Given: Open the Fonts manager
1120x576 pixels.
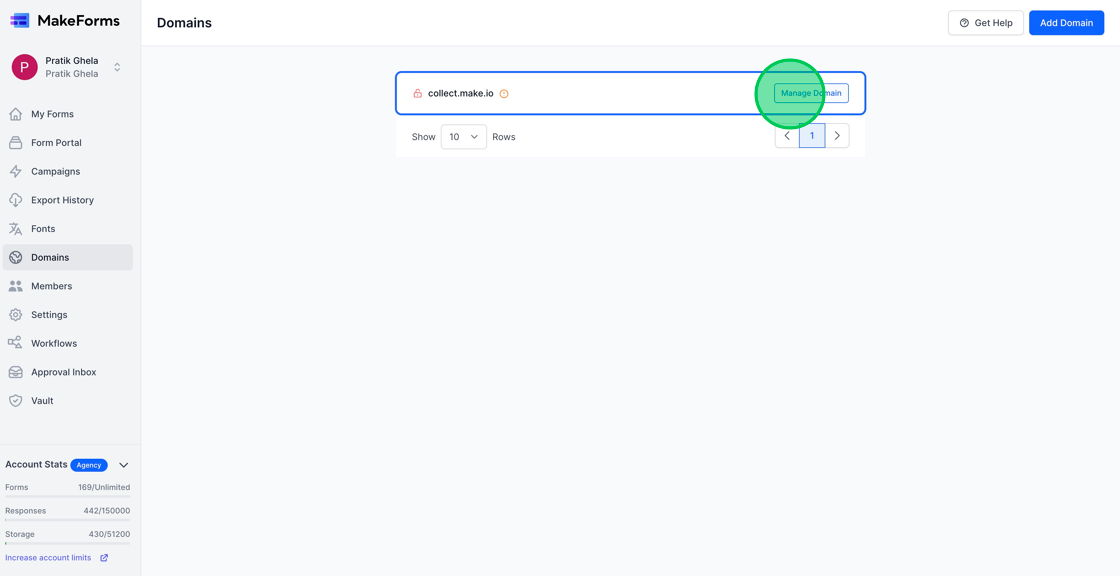Looking at the screenshot, I should click(44, 228).
